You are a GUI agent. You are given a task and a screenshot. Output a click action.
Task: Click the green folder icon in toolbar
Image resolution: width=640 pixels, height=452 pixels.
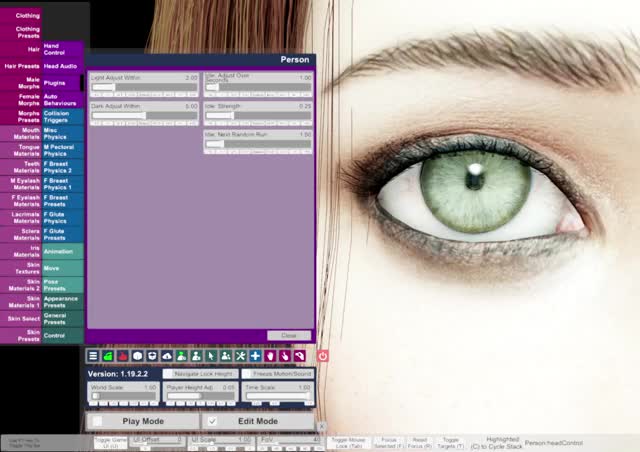108,356
